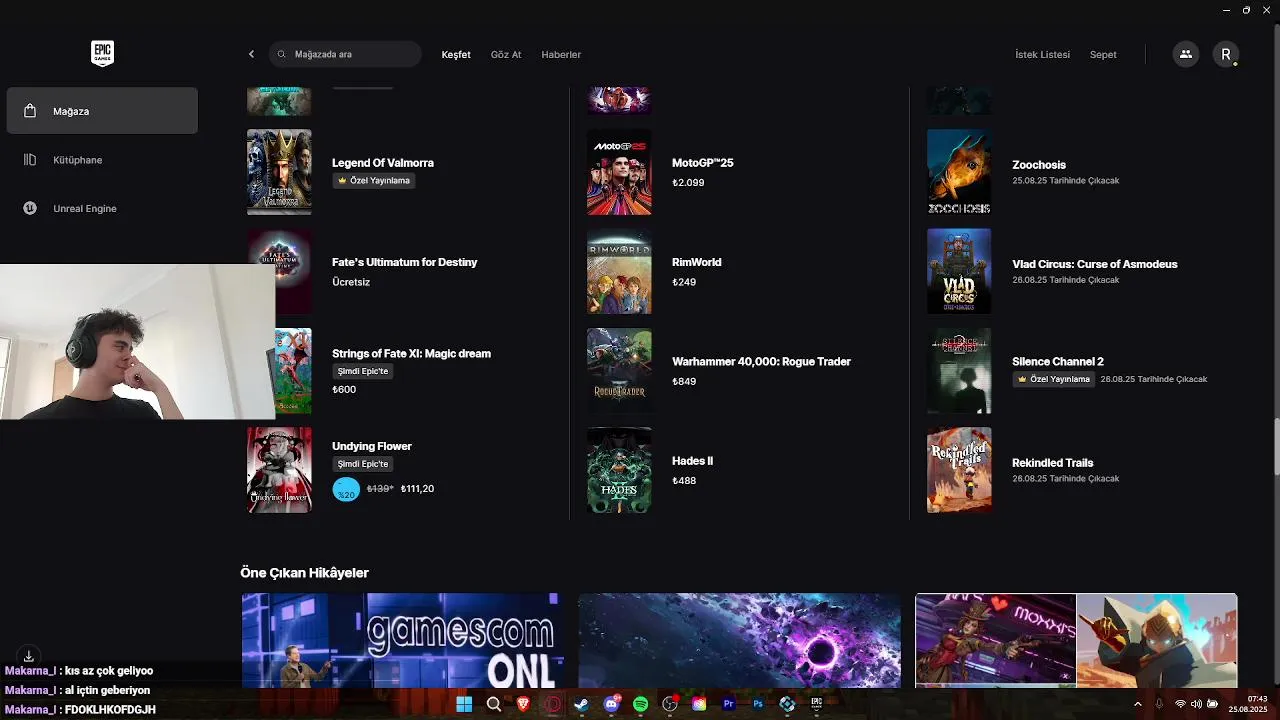Open Fate's Ultimatum for Destiny title
This screenshot has height=720, width=1280.
tap(404, 262)
